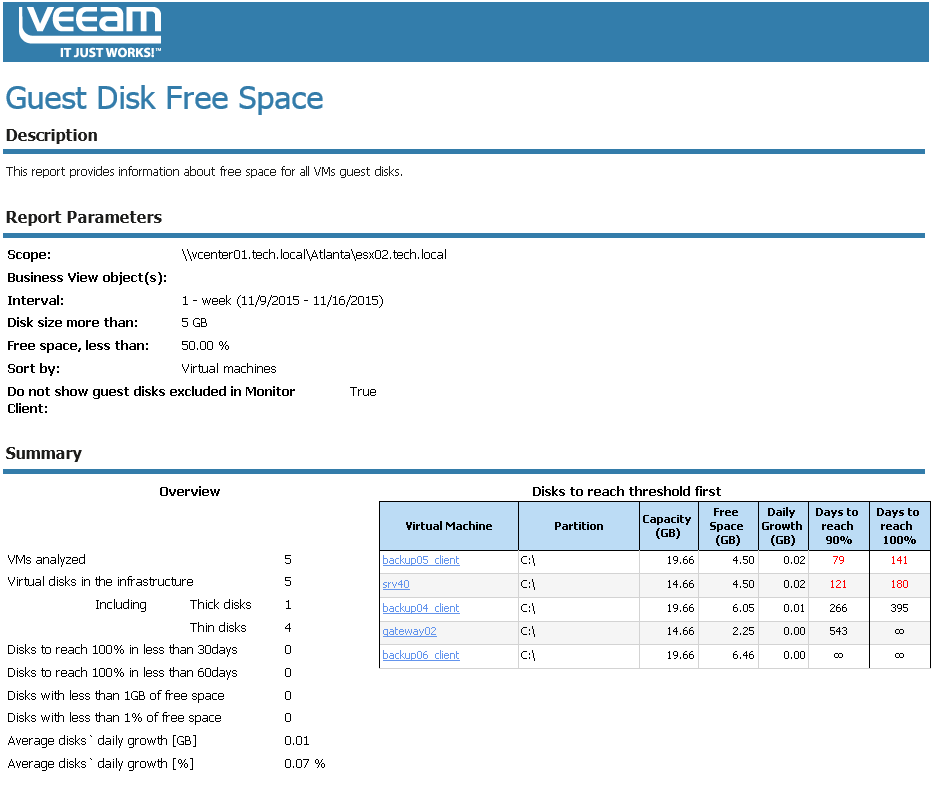Click the Guest Disk Free Space title
The width and height of the screenshot is (933, 790).
164,98
